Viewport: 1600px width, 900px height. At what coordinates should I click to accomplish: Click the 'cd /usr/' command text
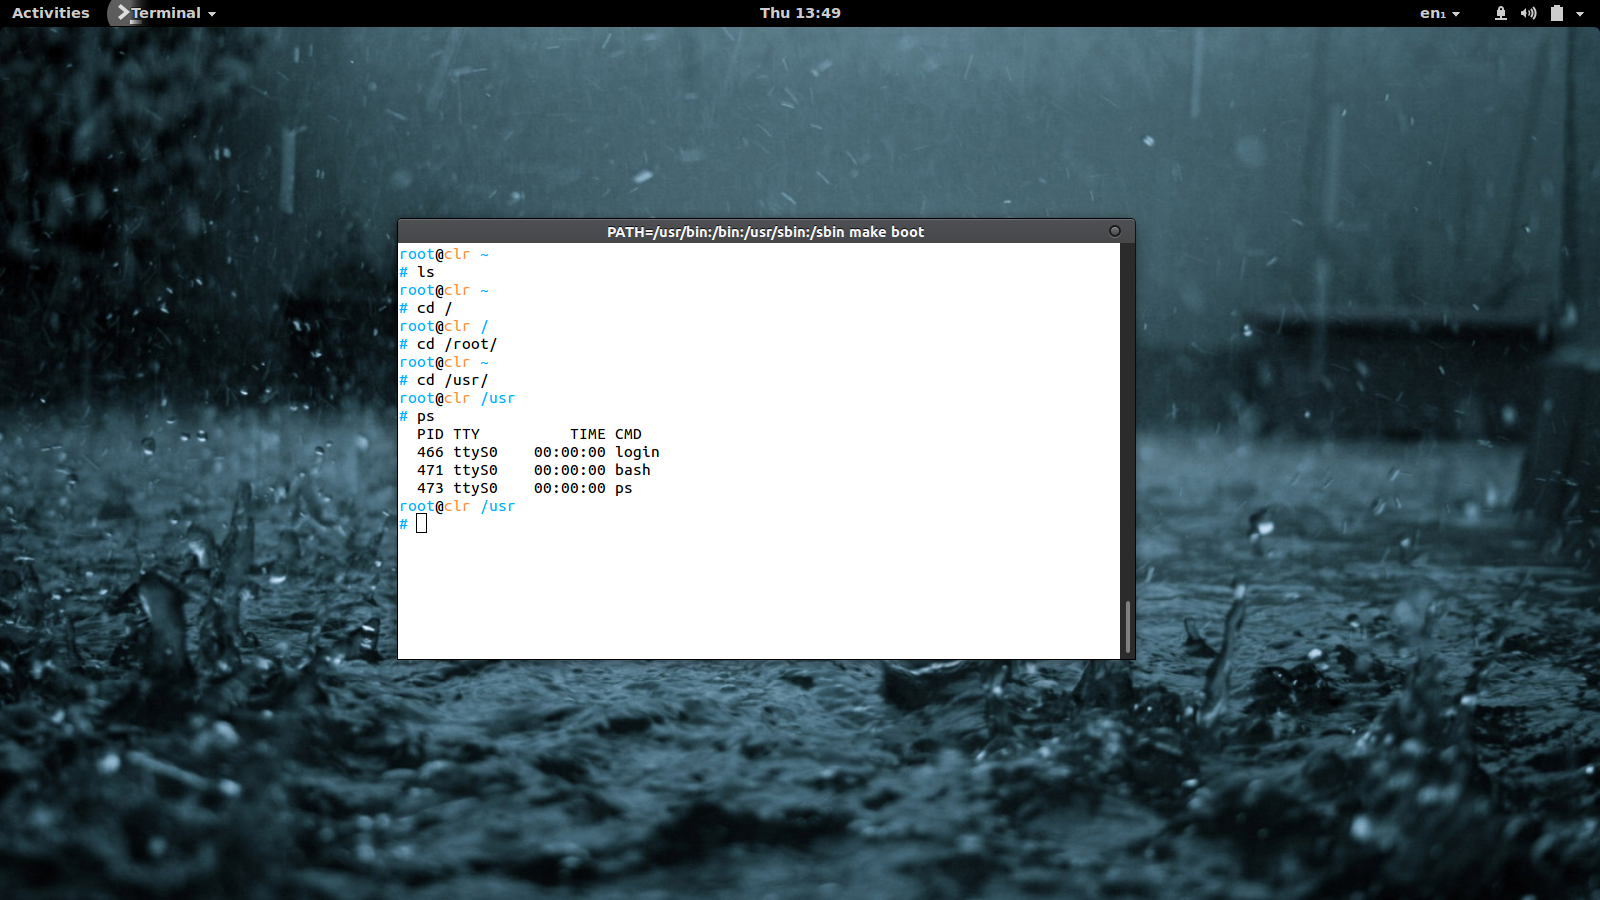452,380
